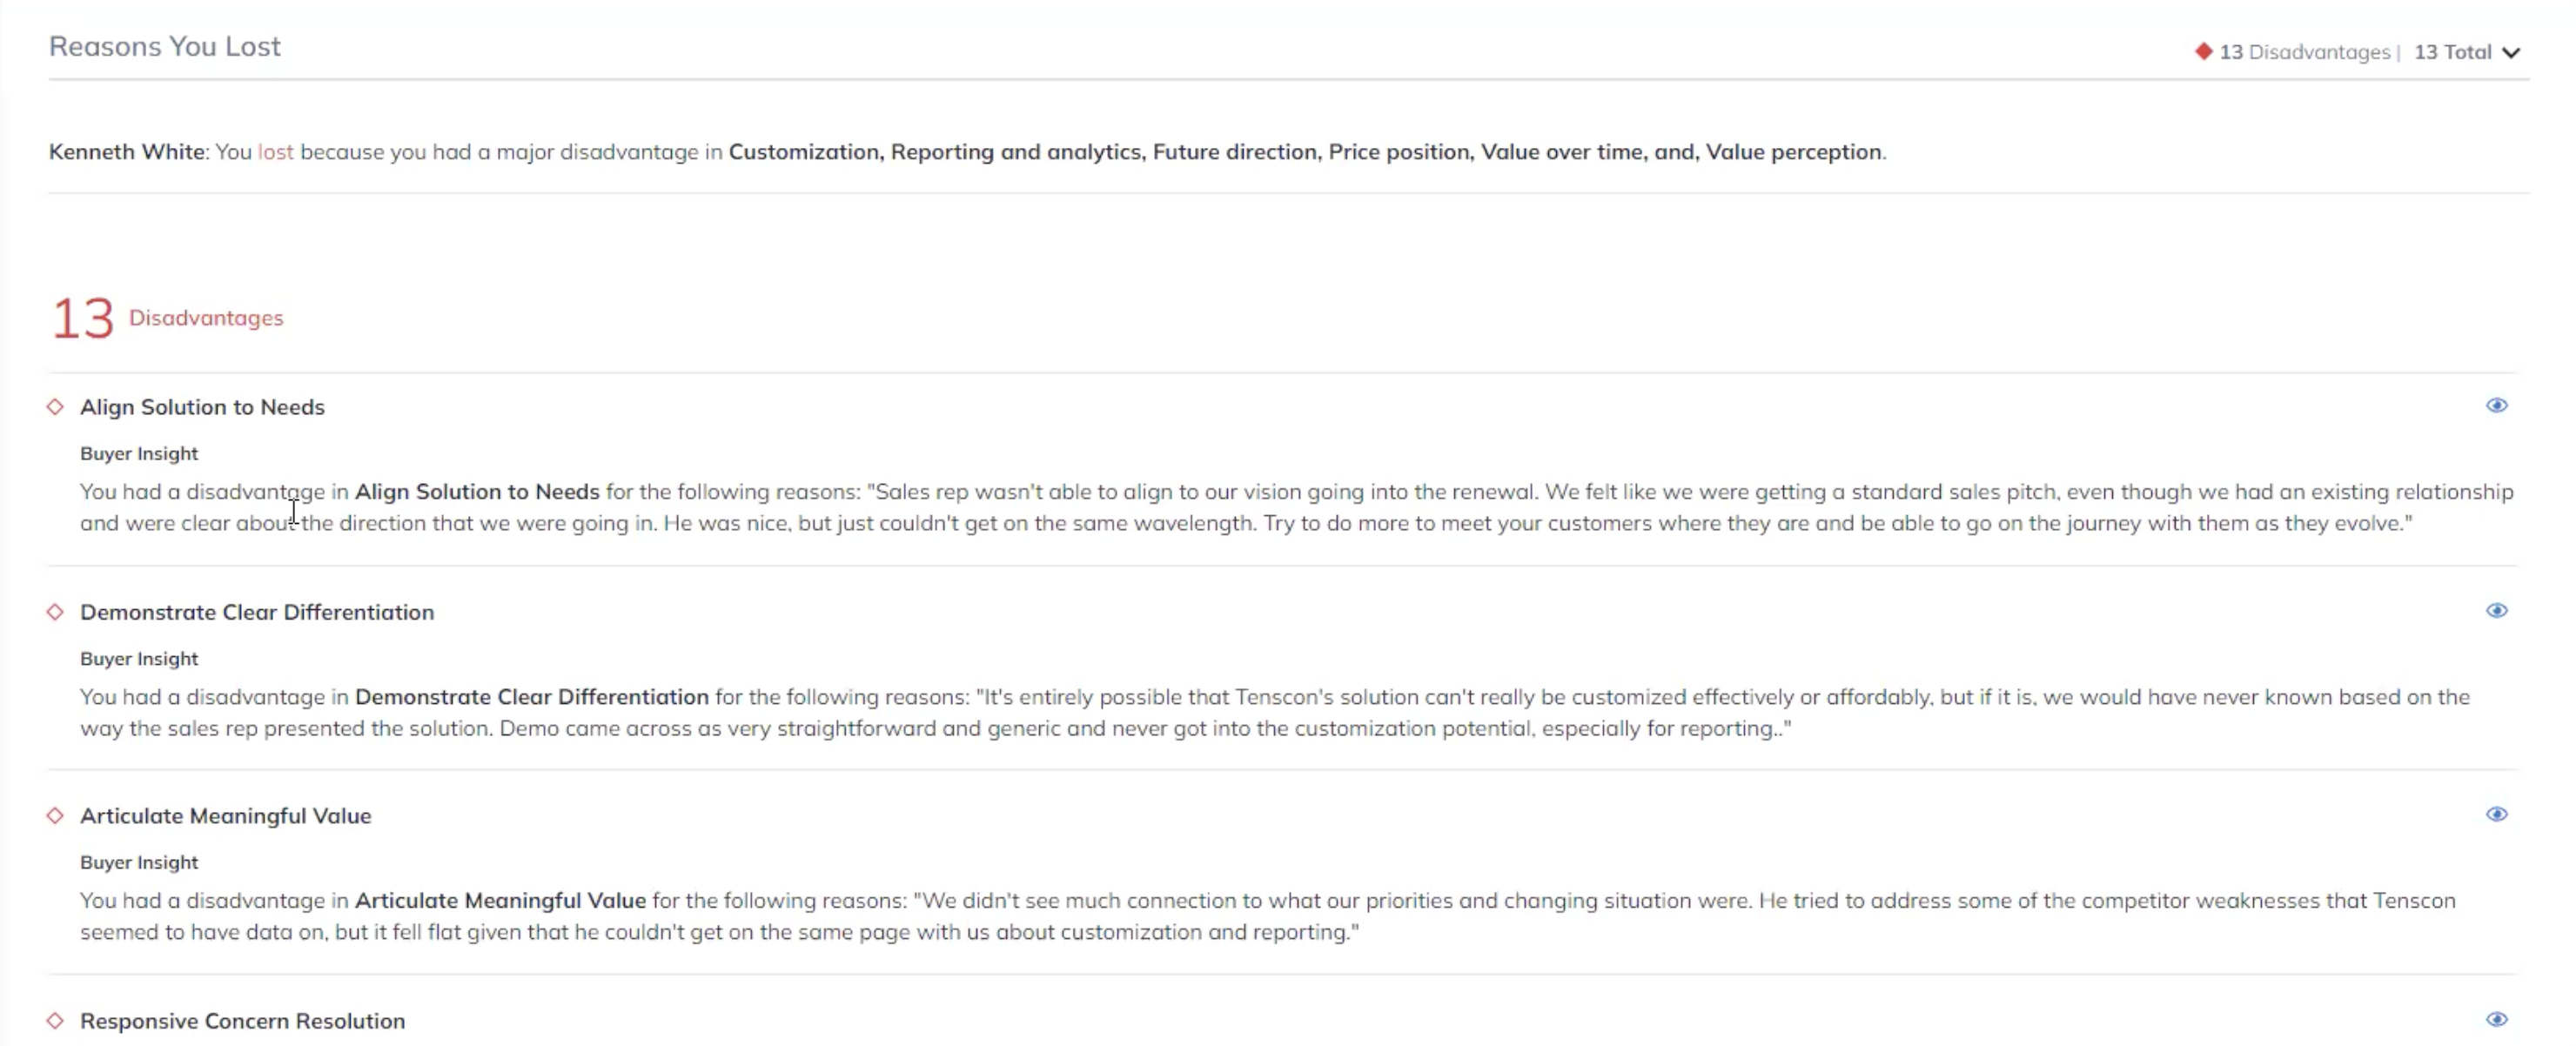The height and width of the screenshot is (1046, 2576).
Task: Click the Kenneth White name label
Action: 127,152
